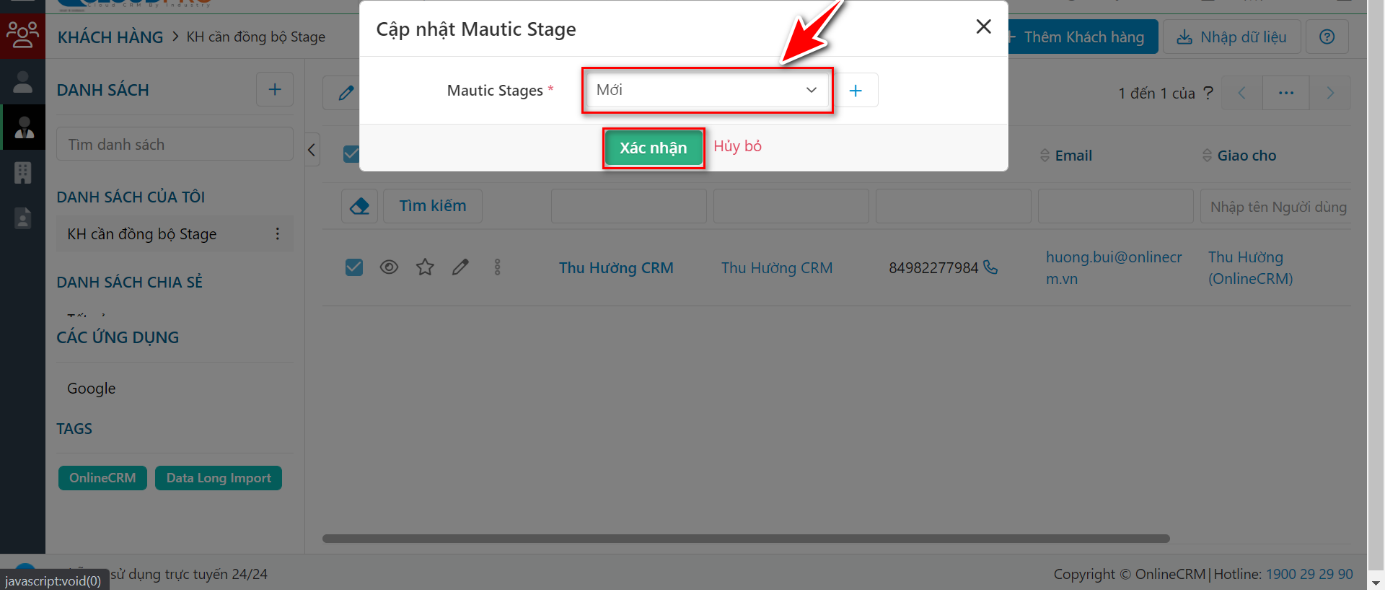The height and width of the screenshot is (590, 1385).
Task: Mark Thu Hường CRM as favorite with star
Action: (424, 266)
